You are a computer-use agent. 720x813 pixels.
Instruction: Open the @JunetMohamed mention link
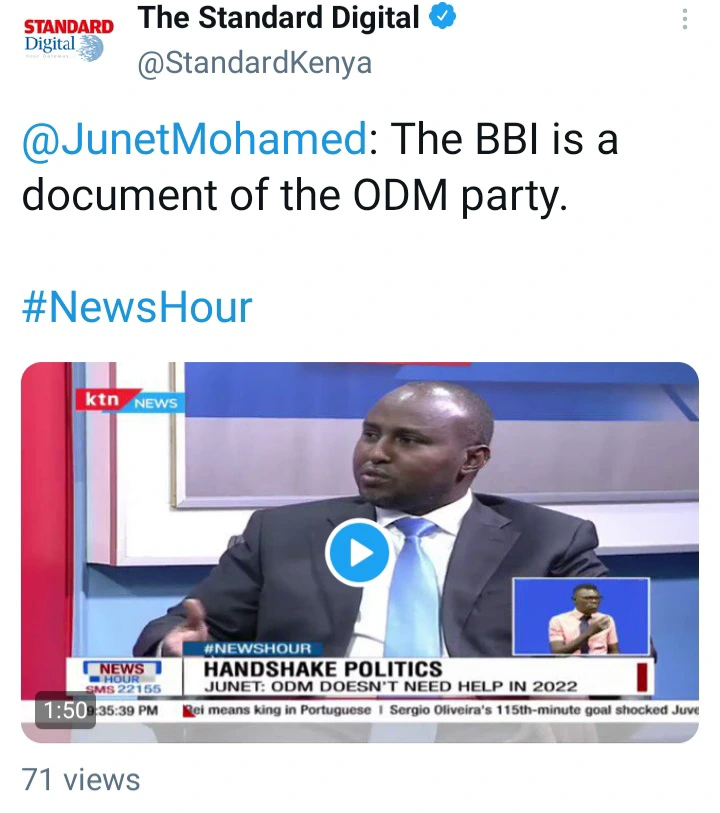[x=195, y=139]
